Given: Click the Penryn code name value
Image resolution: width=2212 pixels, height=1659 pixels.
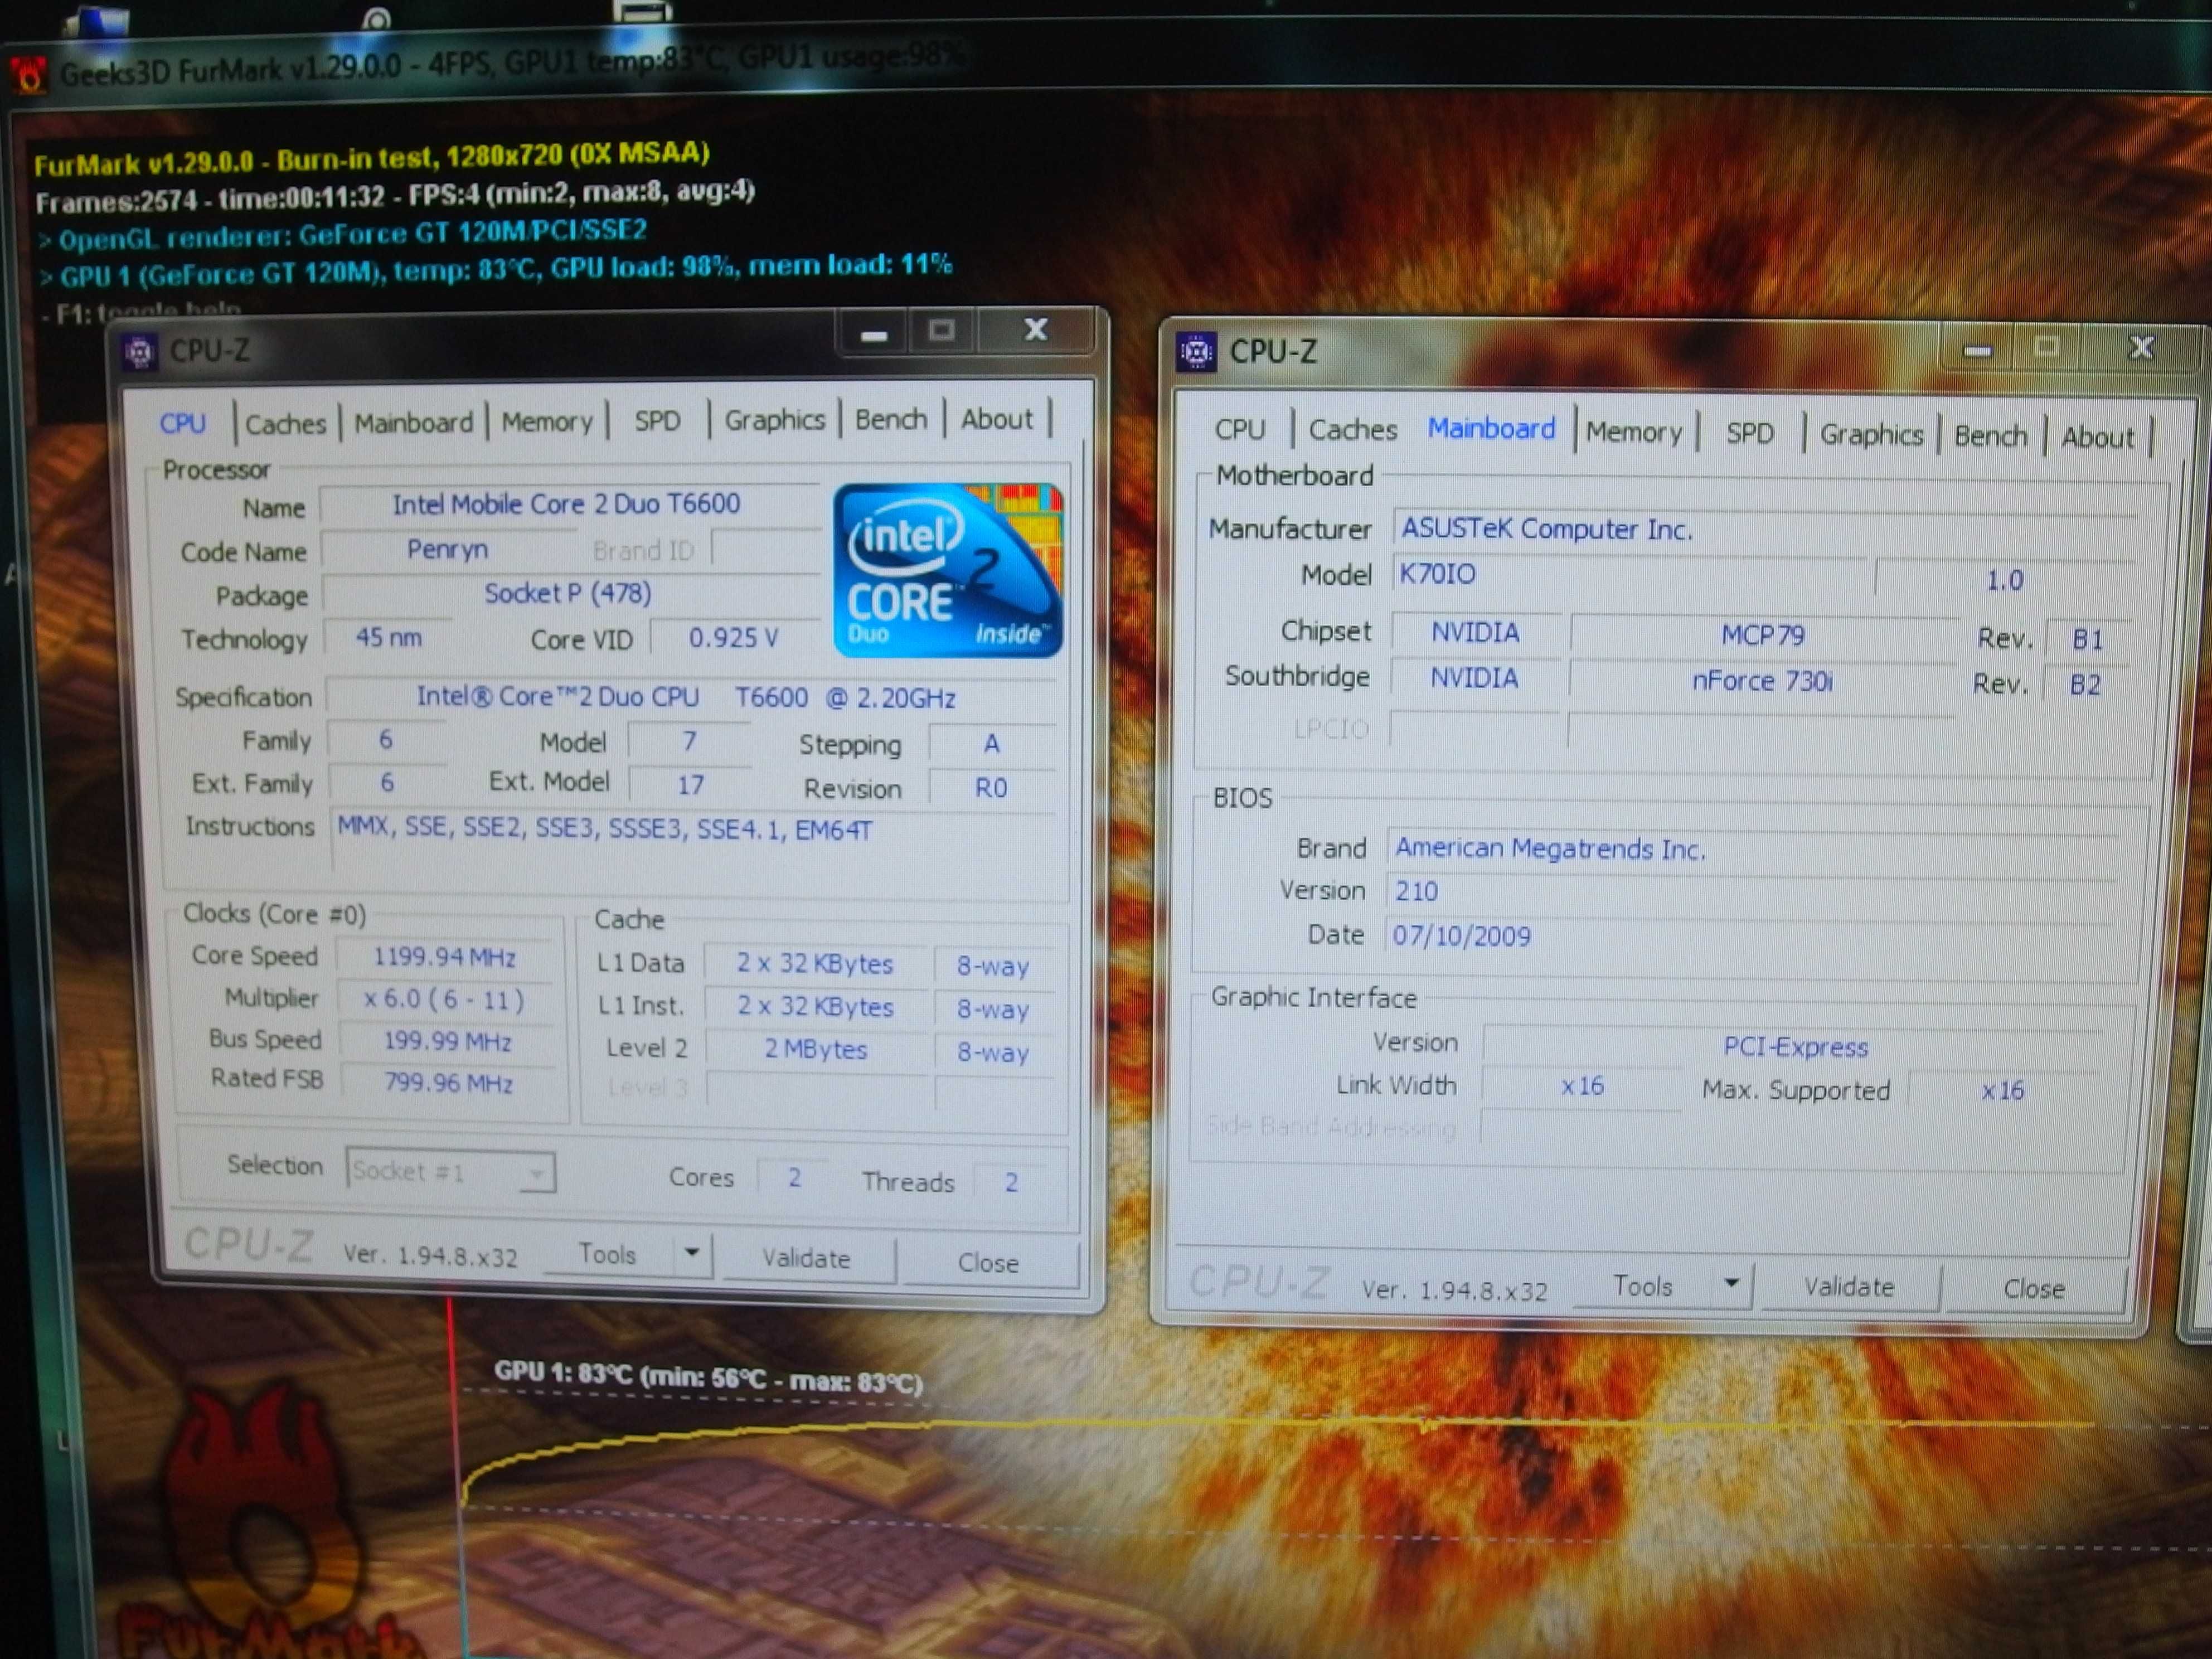Looking at the screenshot, I should coord(447,549).
